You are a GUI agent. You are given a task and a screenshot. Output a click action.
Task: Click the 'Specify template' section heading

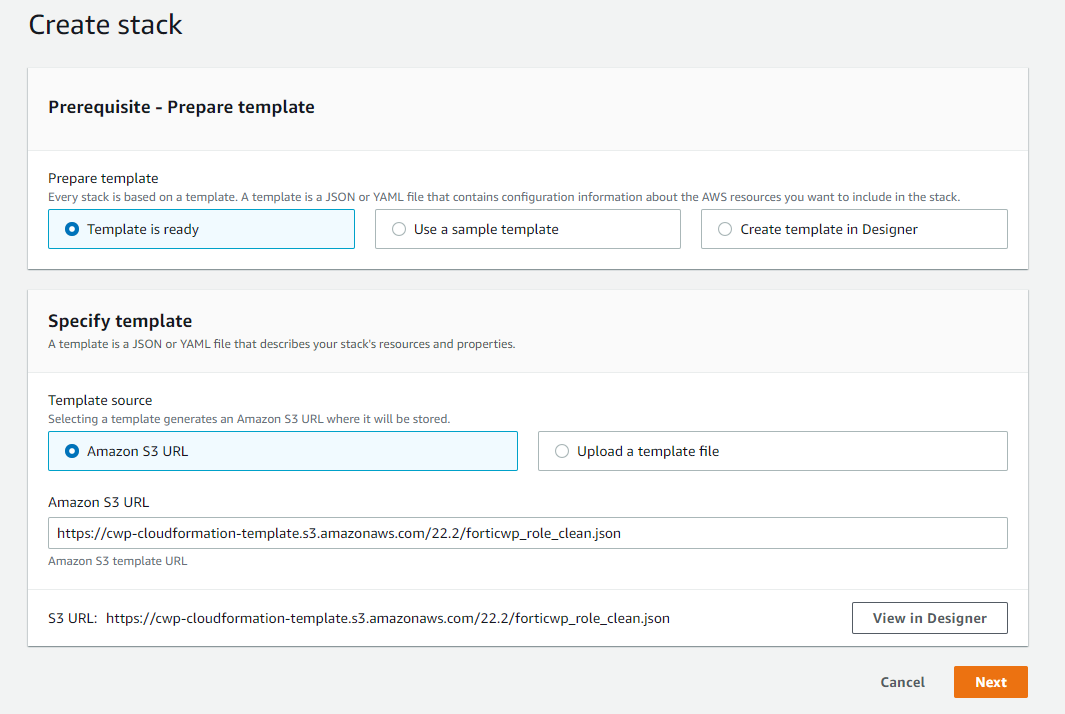tap(120, 321)
